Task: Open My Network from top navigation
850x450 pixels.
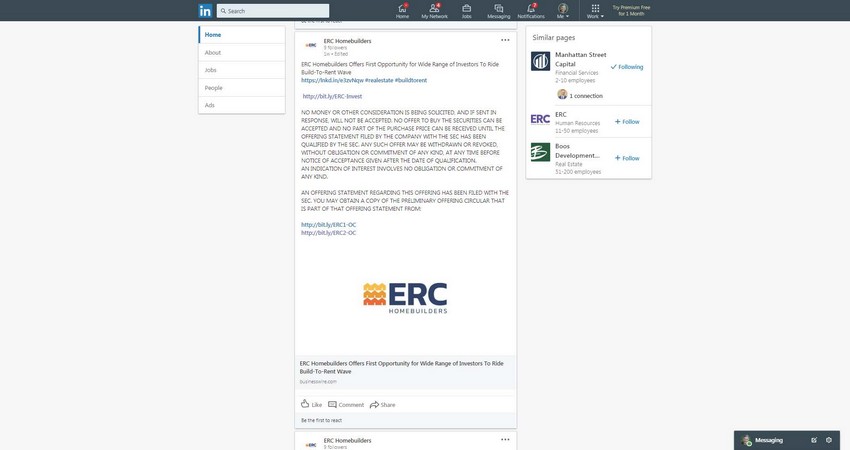Action: click(x=434, y=11)
